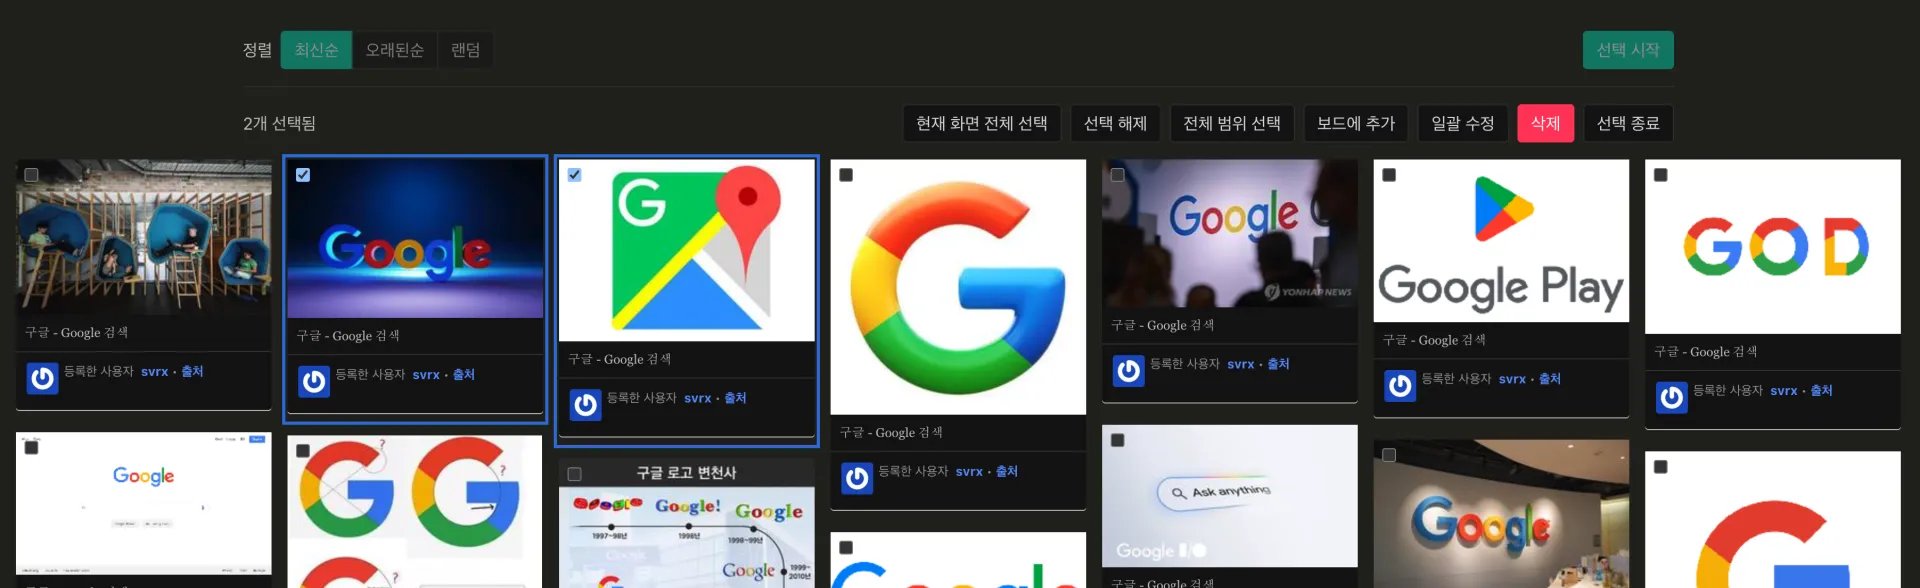Check the Google Play card checkbox
This screenshot has height=588, width=1920.
(x=1389, y=175)
